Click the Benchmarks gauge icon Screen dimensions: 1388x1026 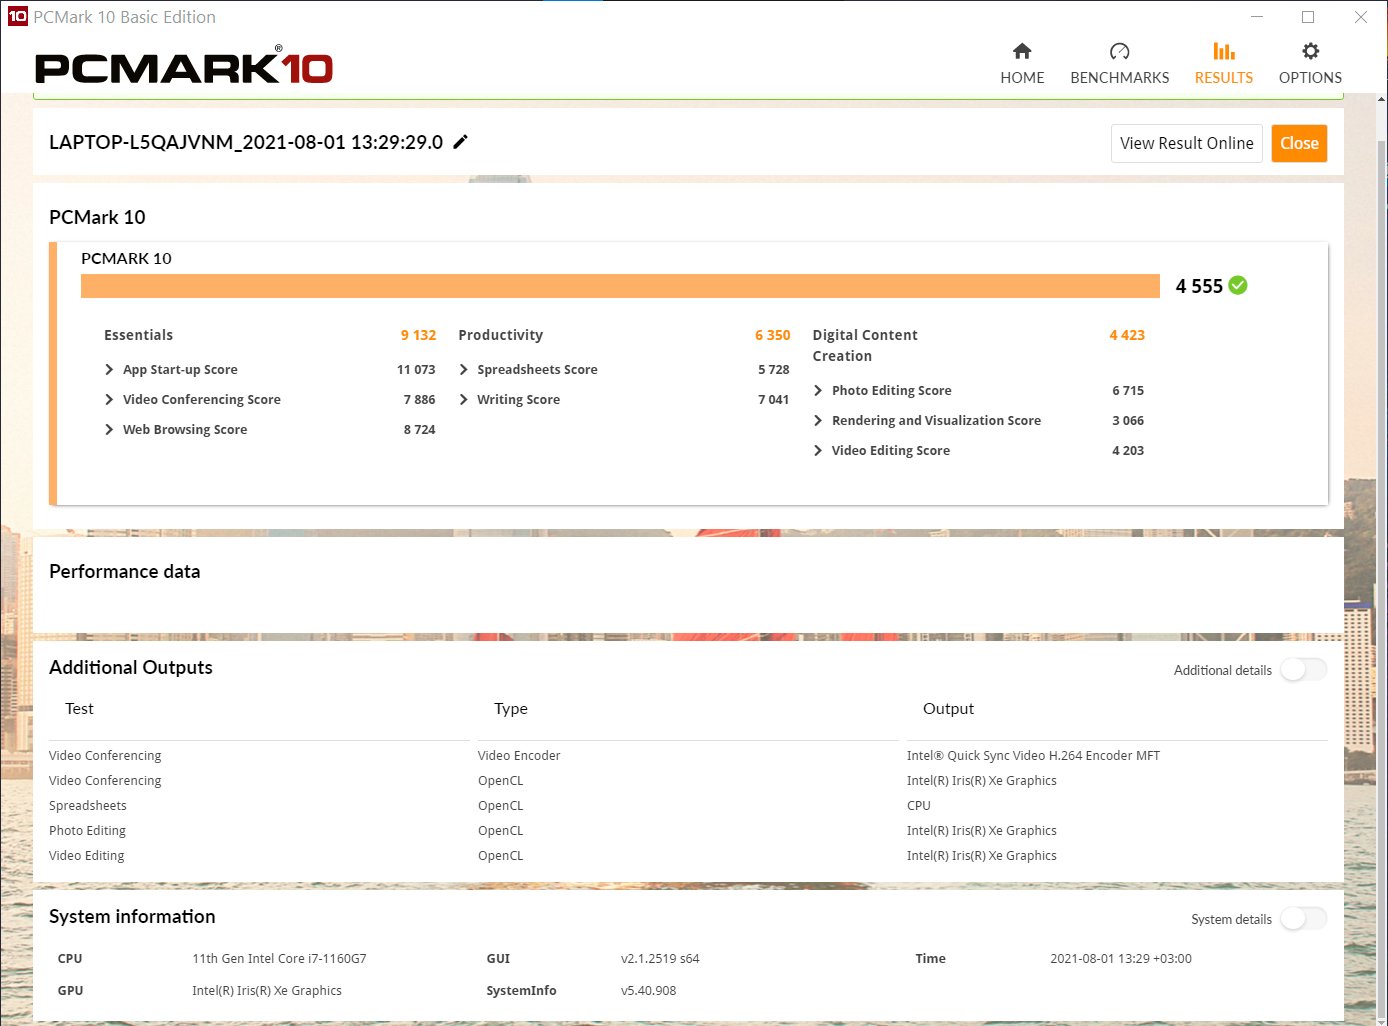tap(1119, 51)
